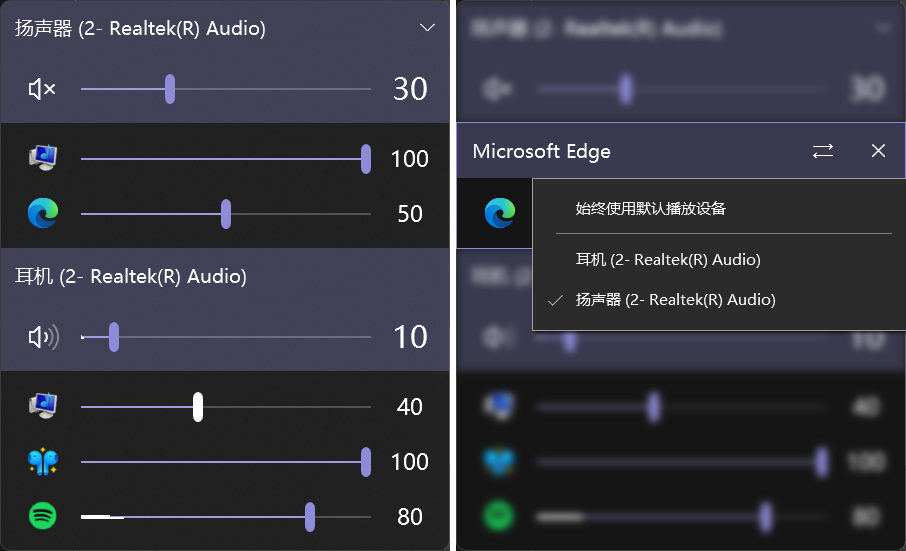Click System Sounds icon under 扬声器

click(42, 158)
